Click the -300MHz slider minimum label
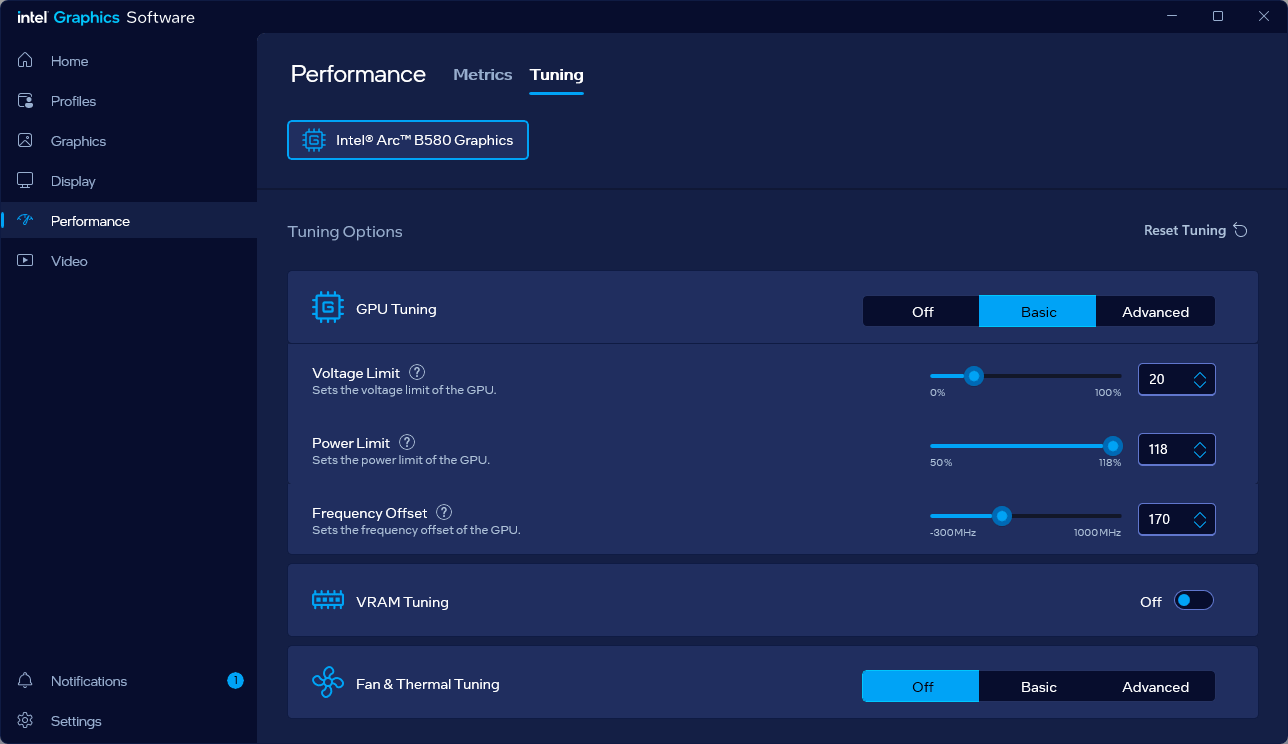The width and height of the screenshot is (1288, 744). coord(952,533)
